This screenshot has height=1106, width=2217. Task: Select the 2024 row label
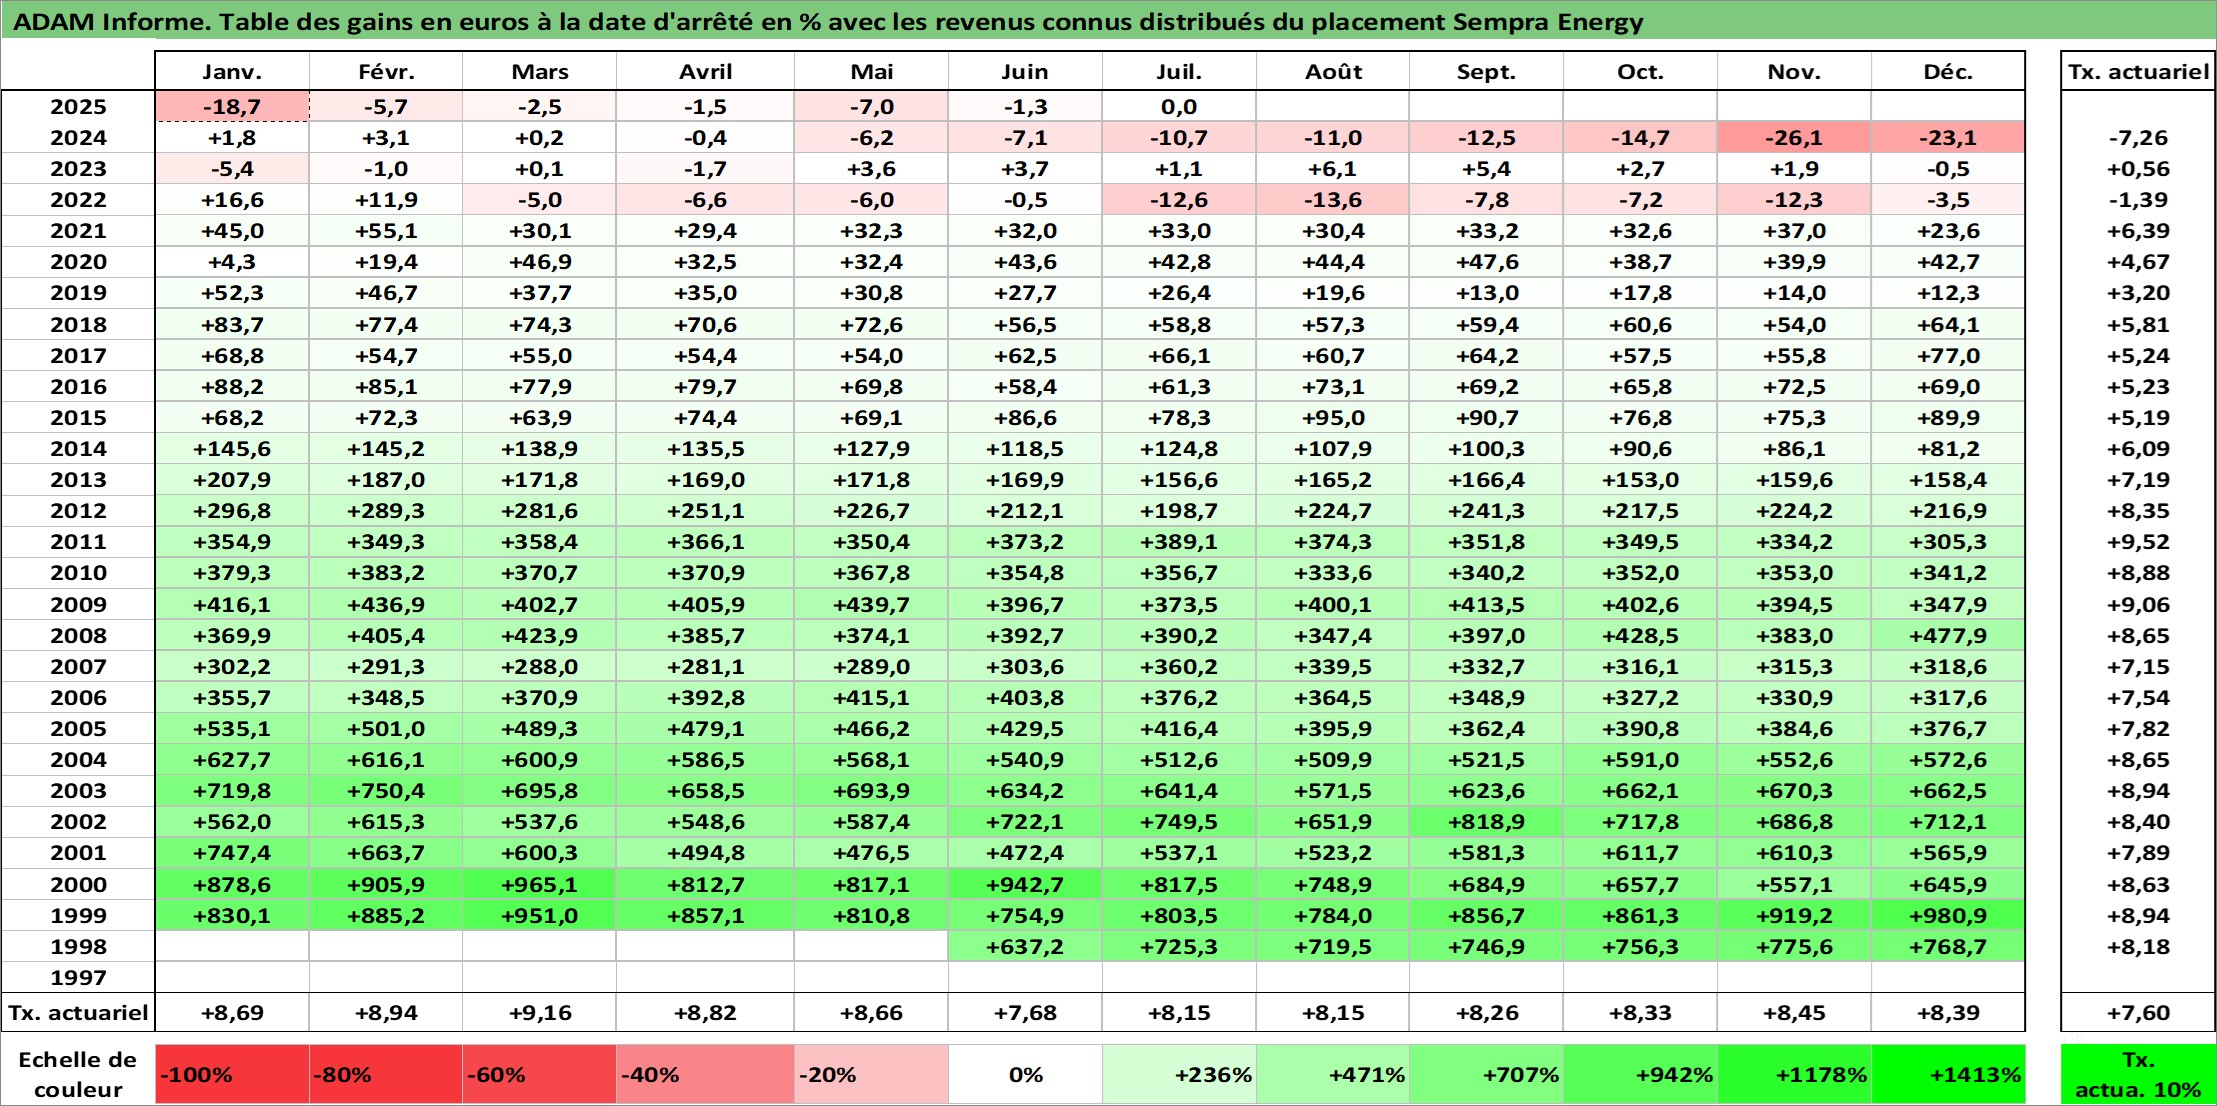click(x=78, y=137)
